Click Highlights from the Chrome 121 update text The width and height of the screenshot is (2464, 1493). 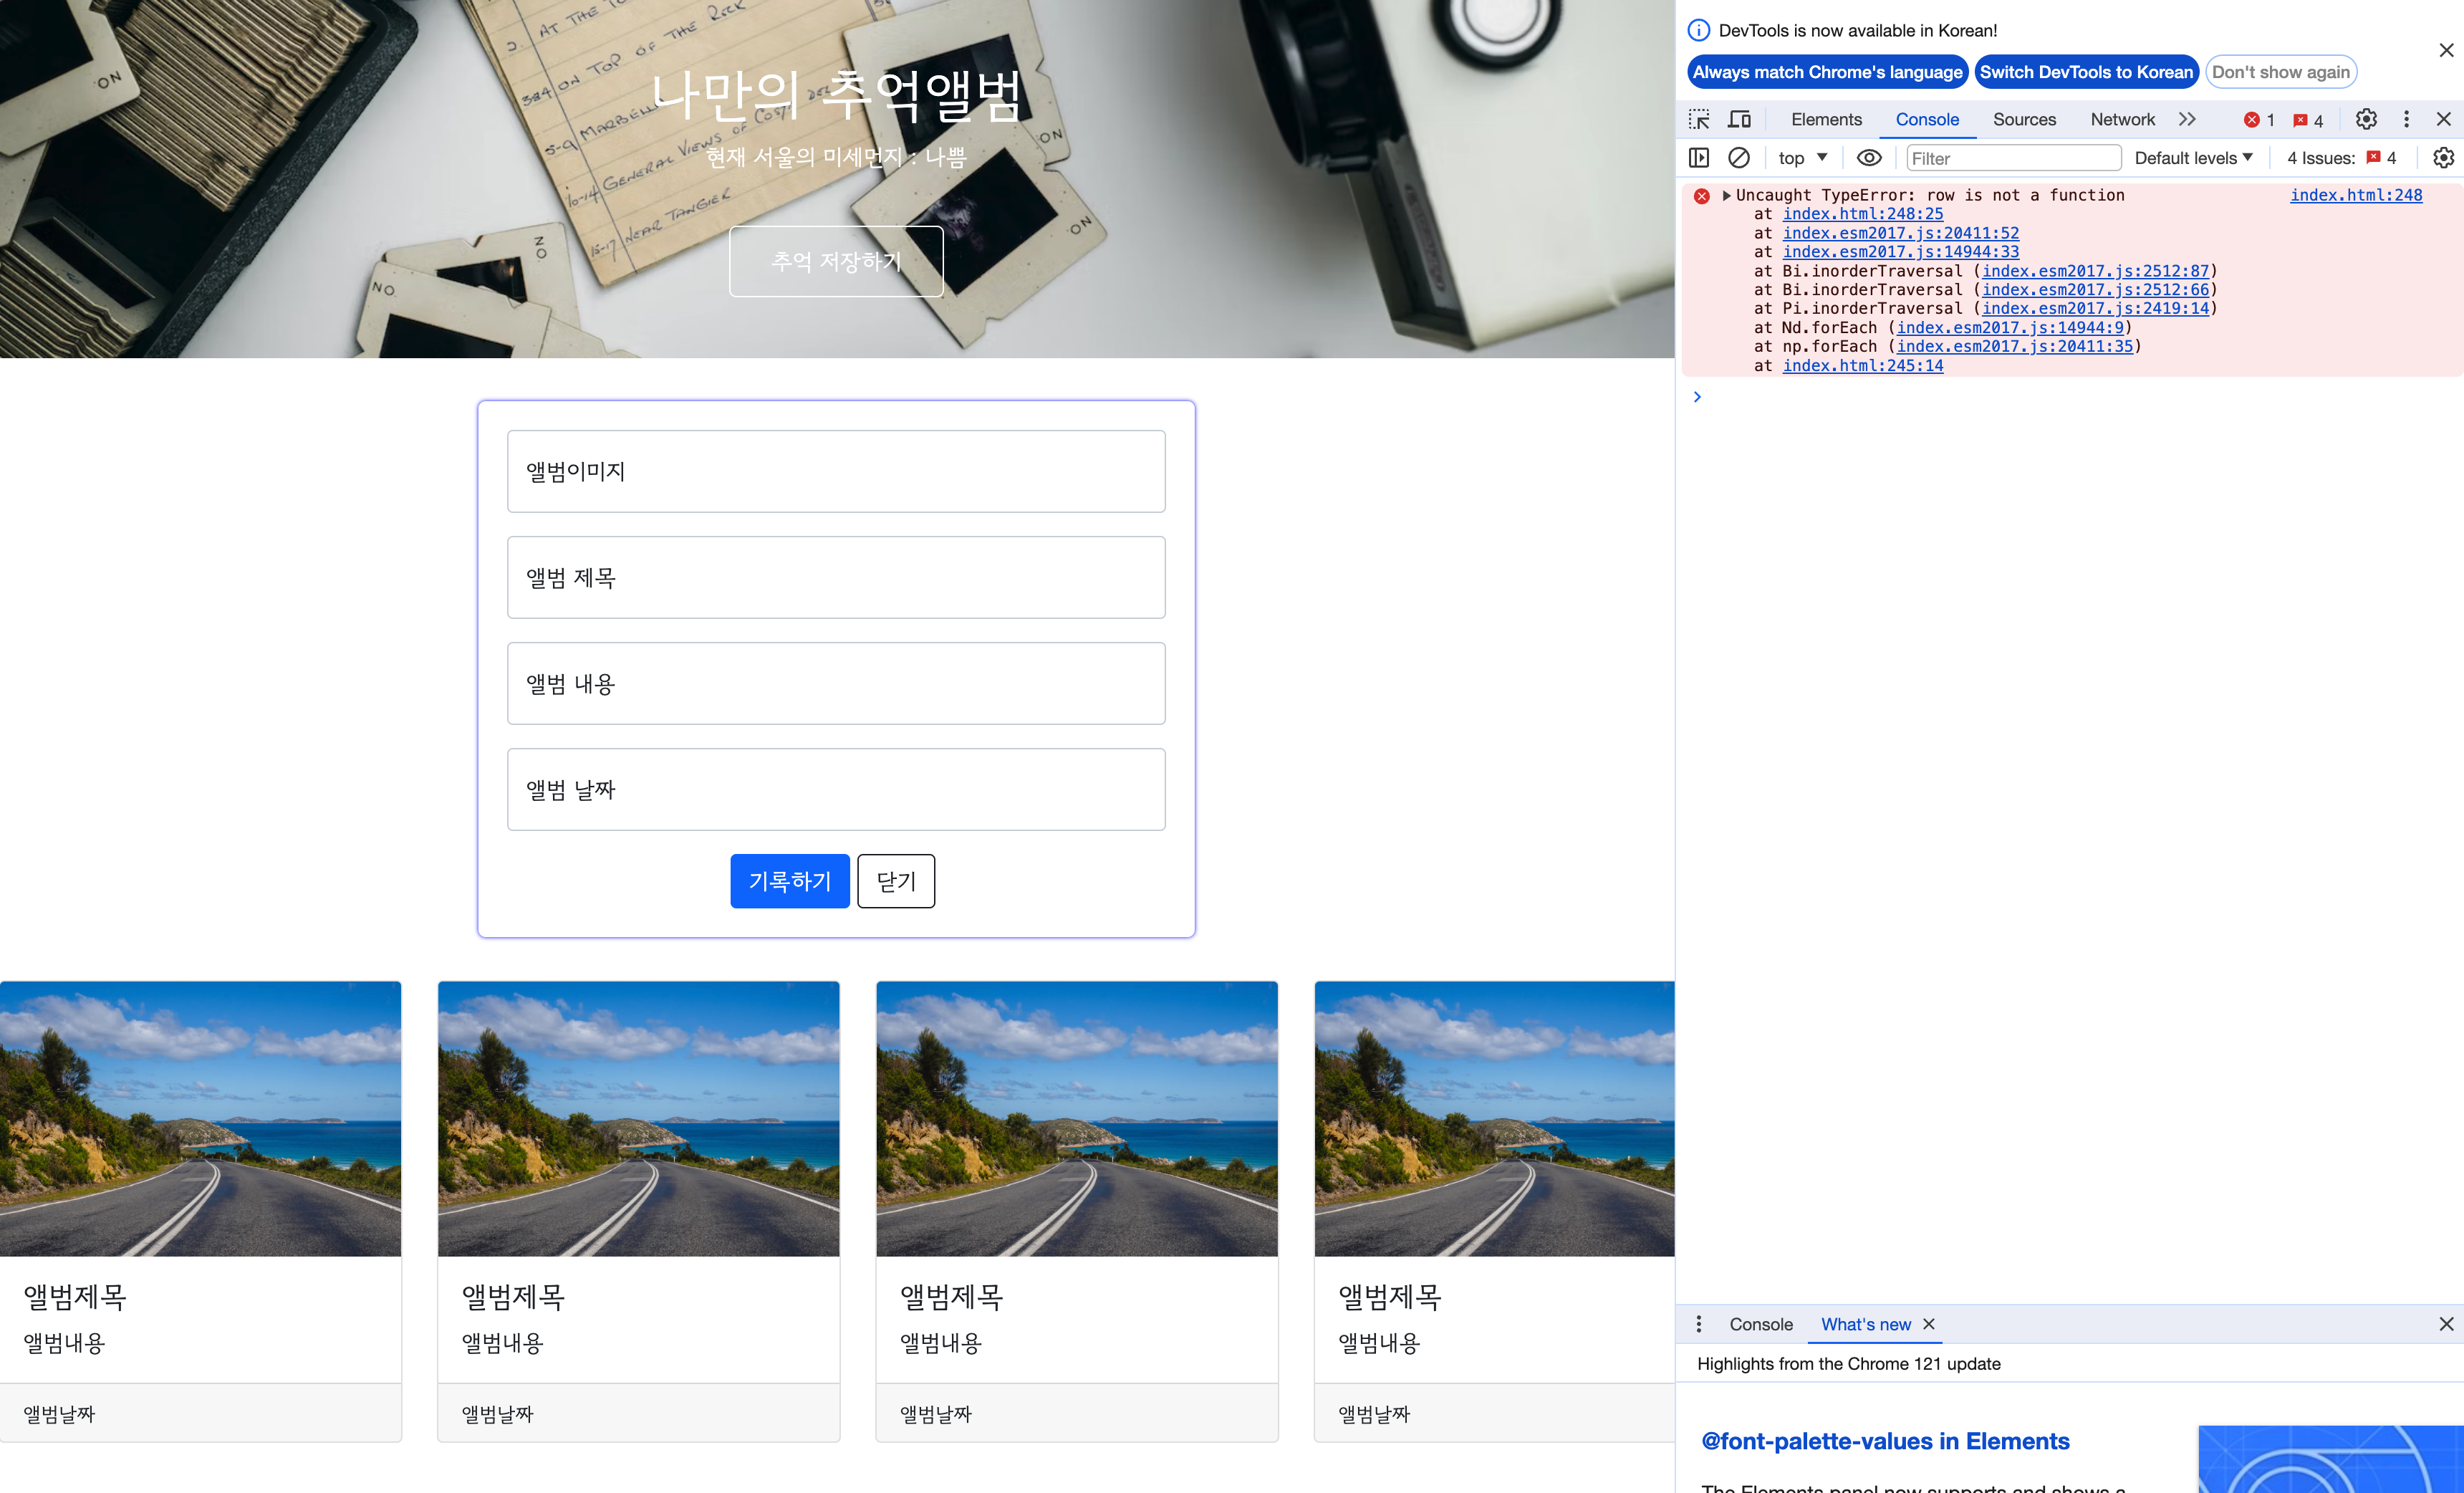point(1848,1364)
